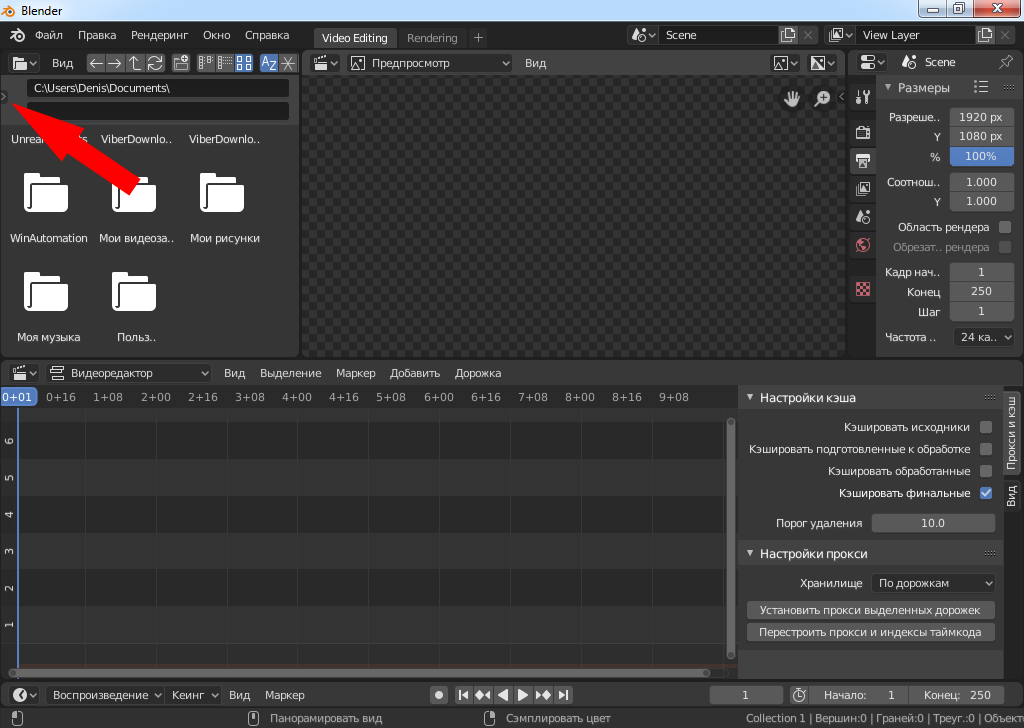Open the View Layer properties tab icon
This screenshot has height=728, width=1024.
pos(862,188)
